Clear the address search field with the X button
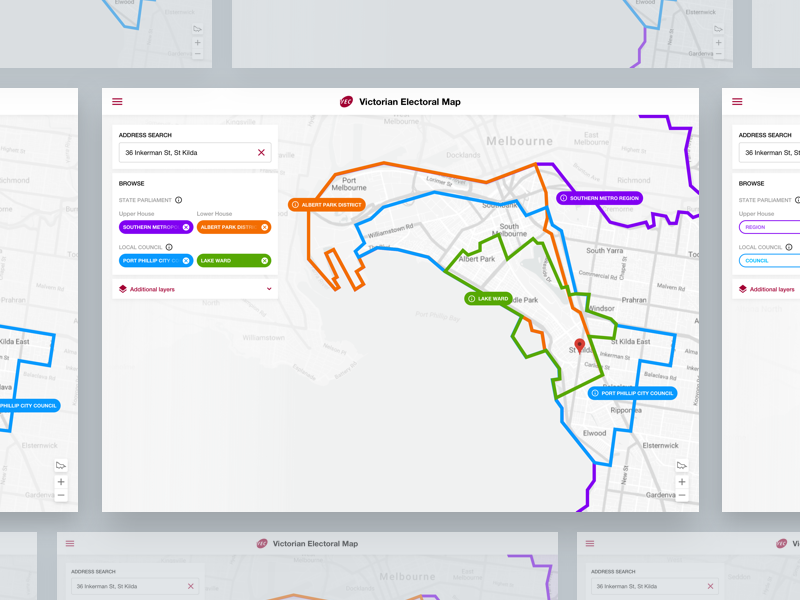The image size is (800, 600). click(x=260, y=152)
